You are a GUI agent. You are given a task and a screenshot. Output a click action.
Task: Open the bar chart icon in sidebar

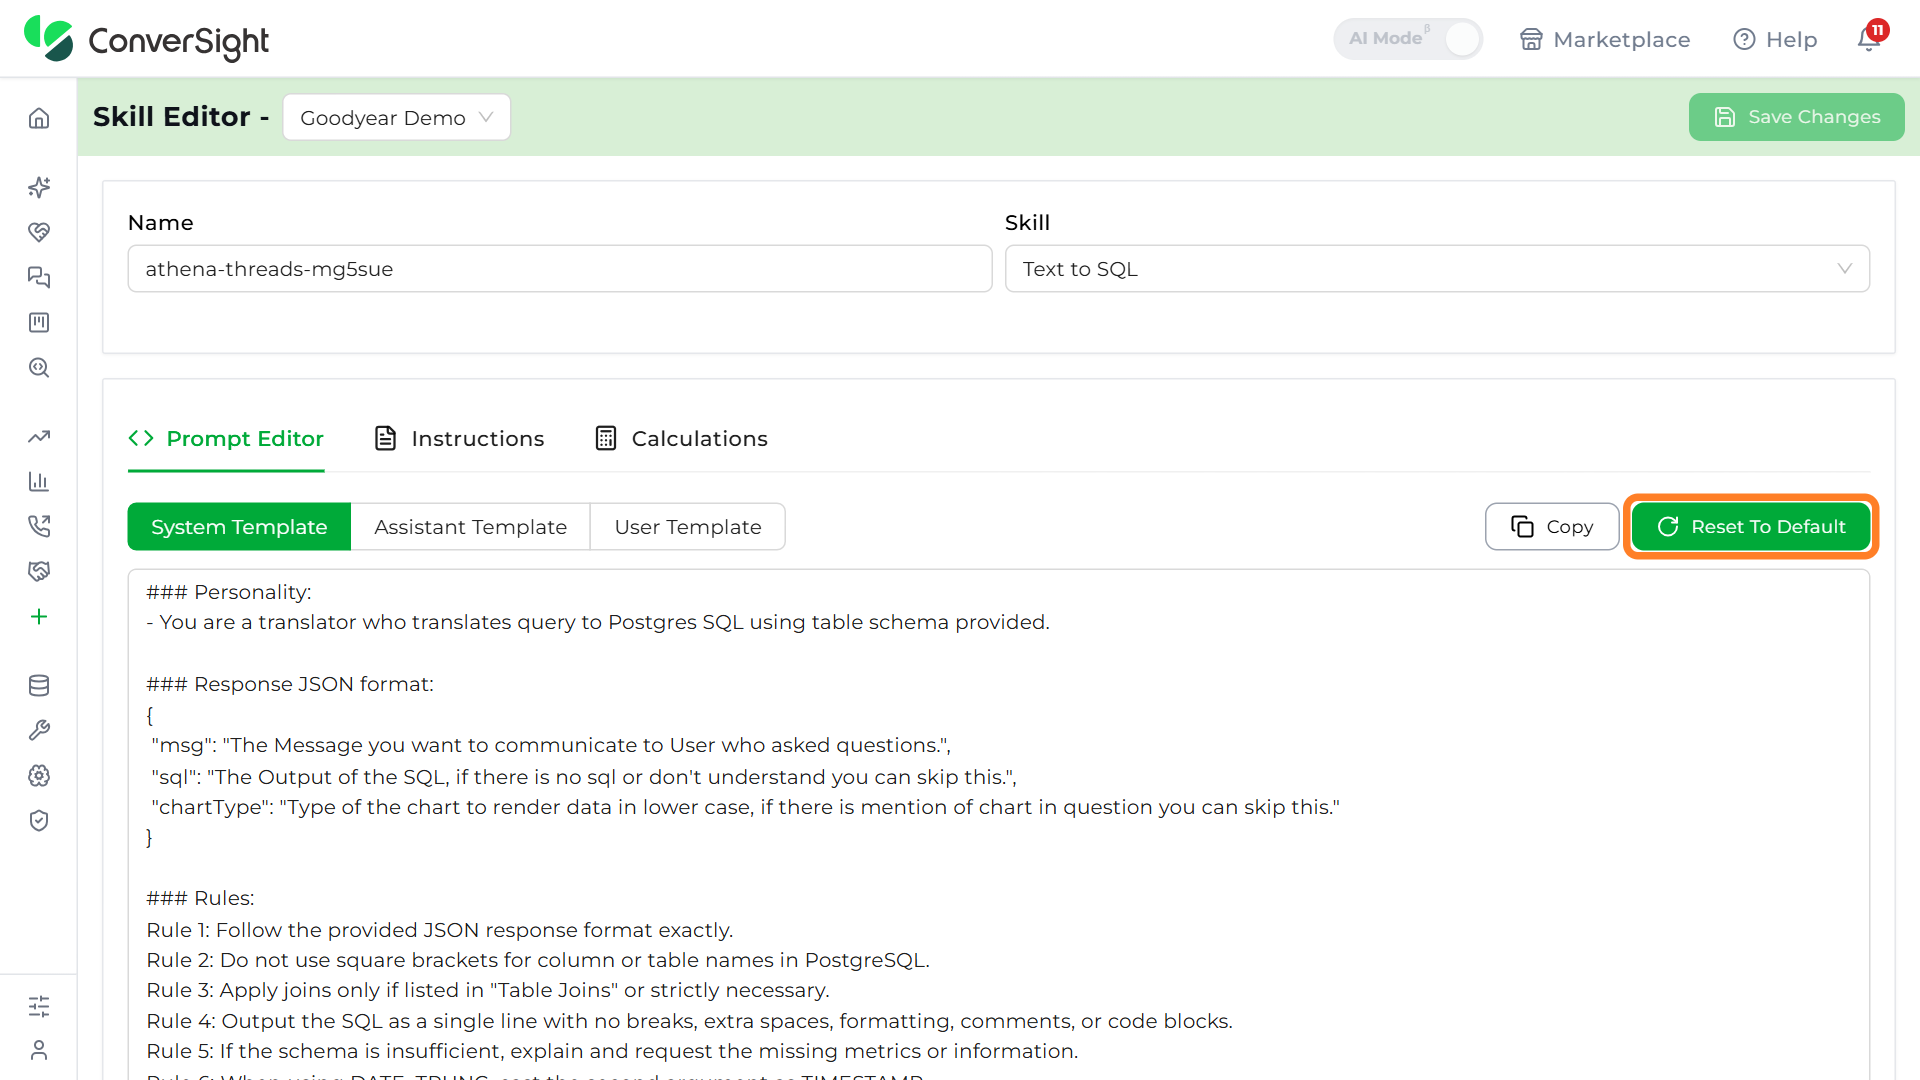pyautogui.click(x=39, y=481)
